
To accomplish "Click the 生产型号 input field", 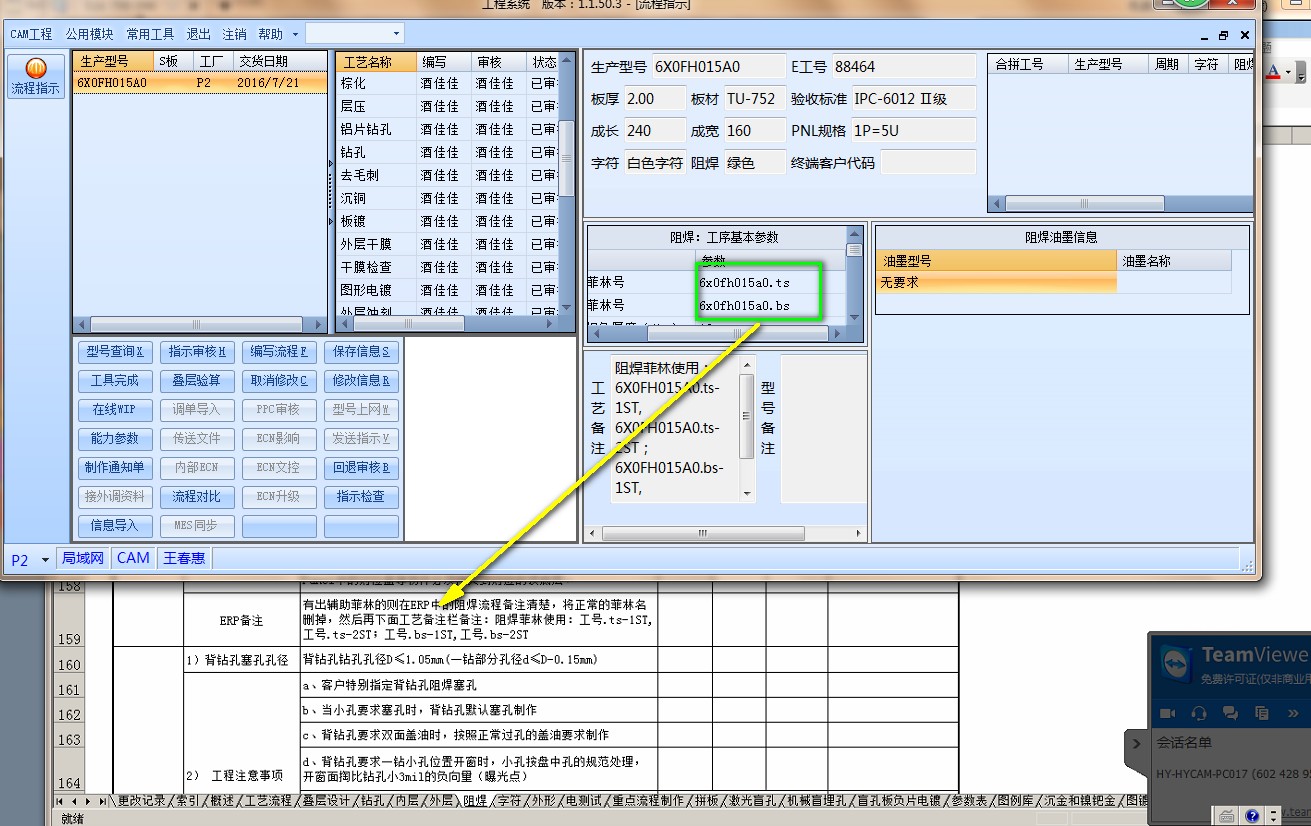I will pyautogui.click(x=718, y=67).
